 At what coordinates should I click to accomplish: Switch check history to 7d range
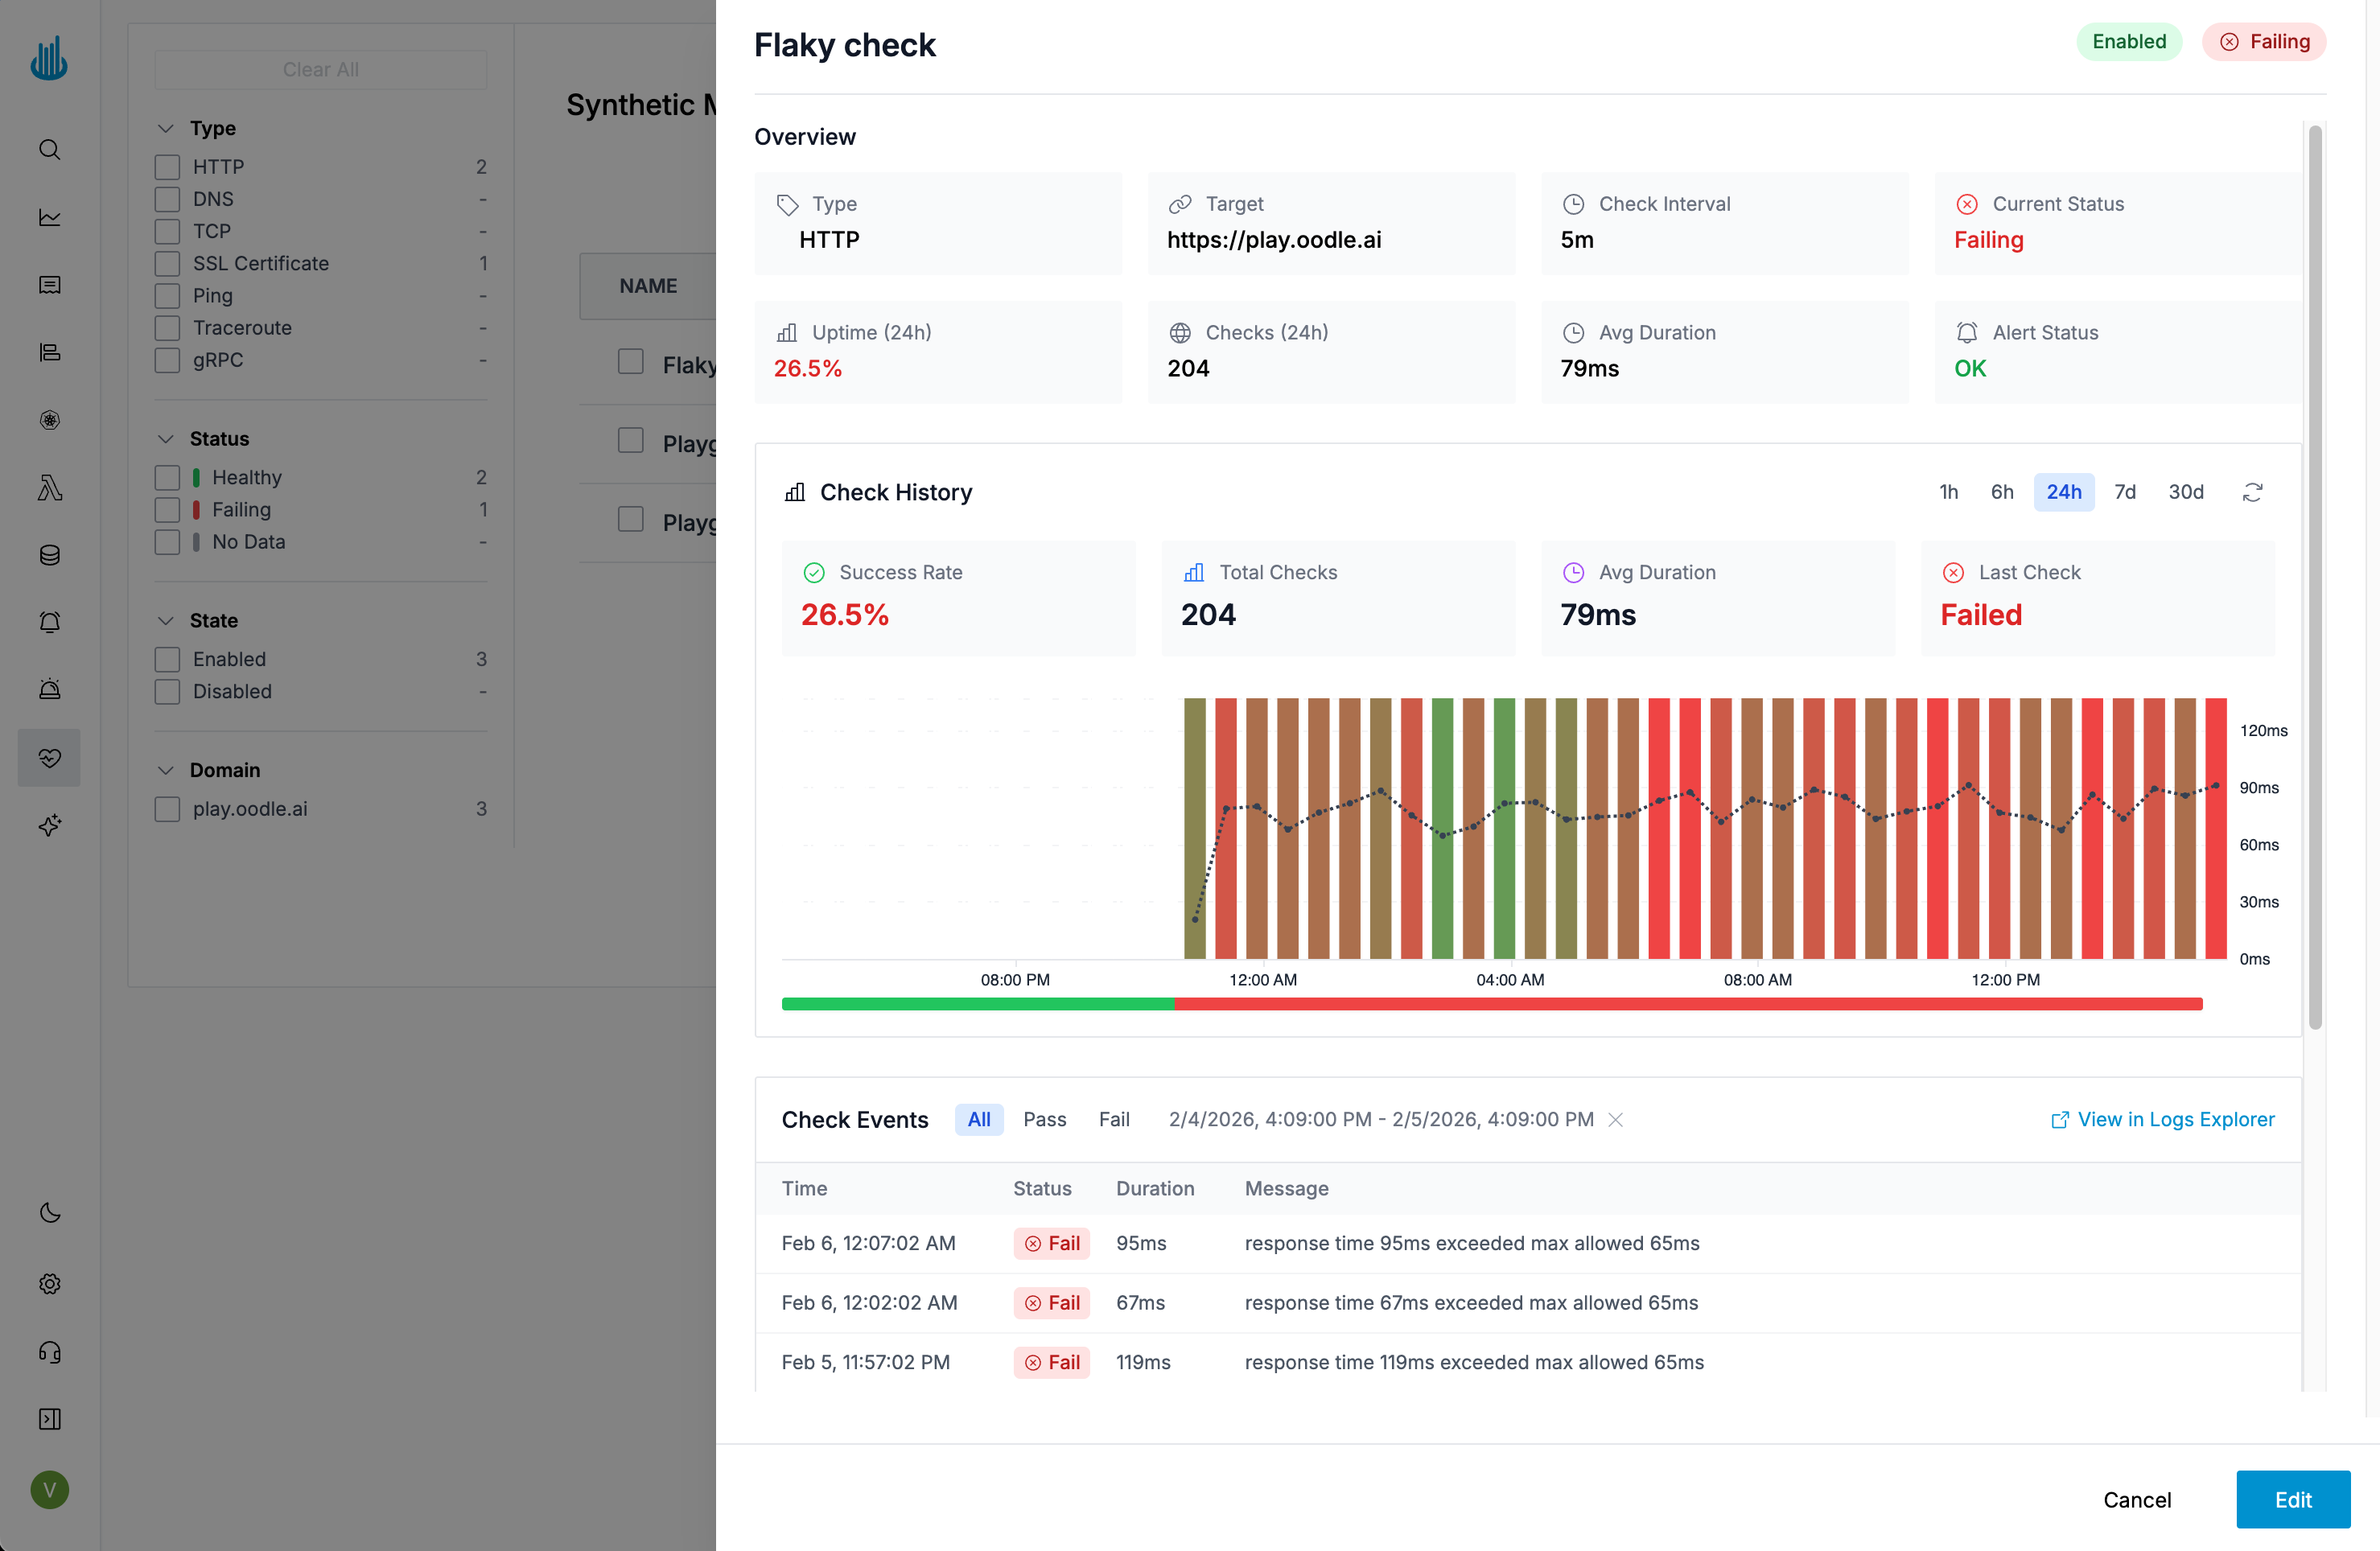coord(2124,492)
